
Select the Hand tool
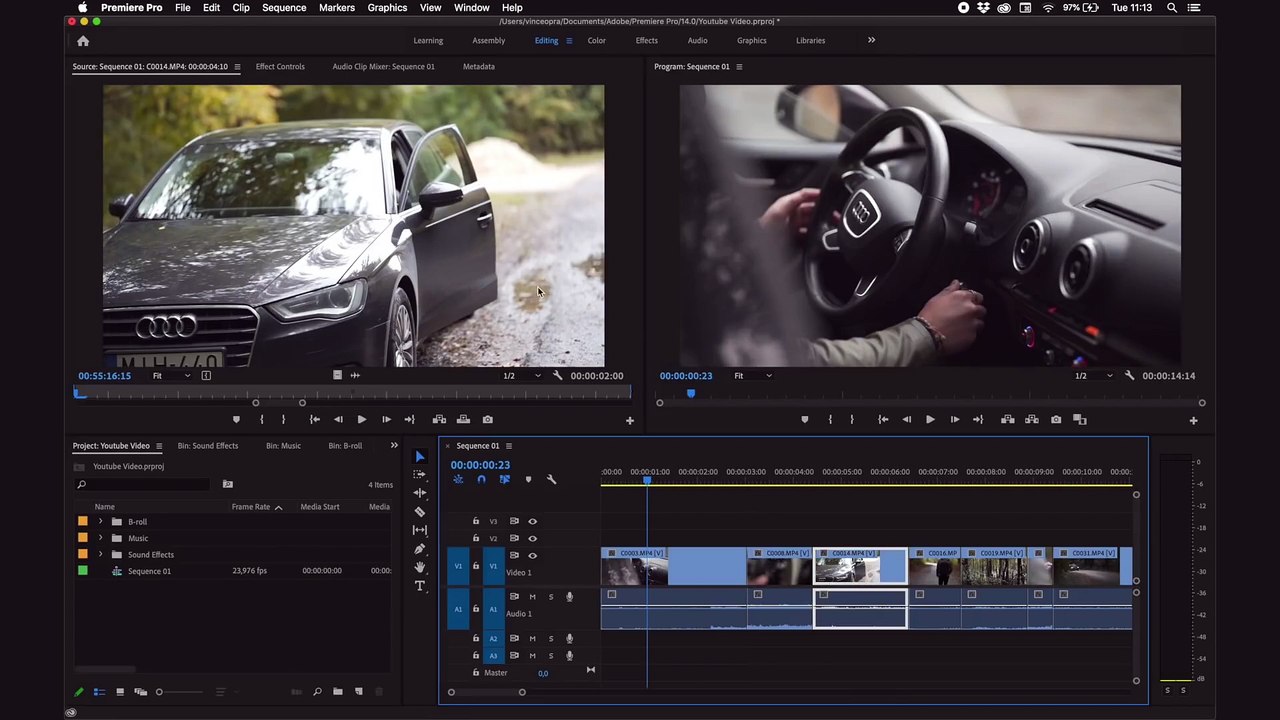(420, 567)
